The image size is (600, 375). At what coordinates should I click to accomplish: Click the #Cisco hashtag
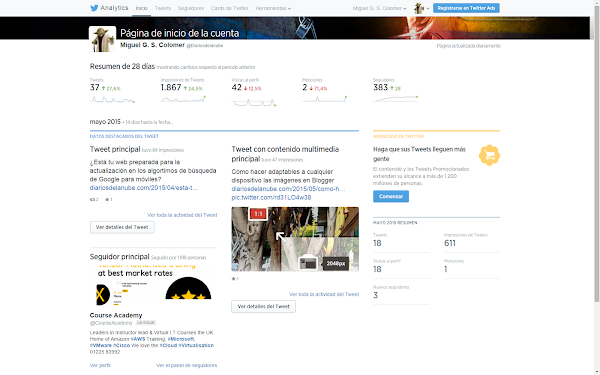(121, 345)
